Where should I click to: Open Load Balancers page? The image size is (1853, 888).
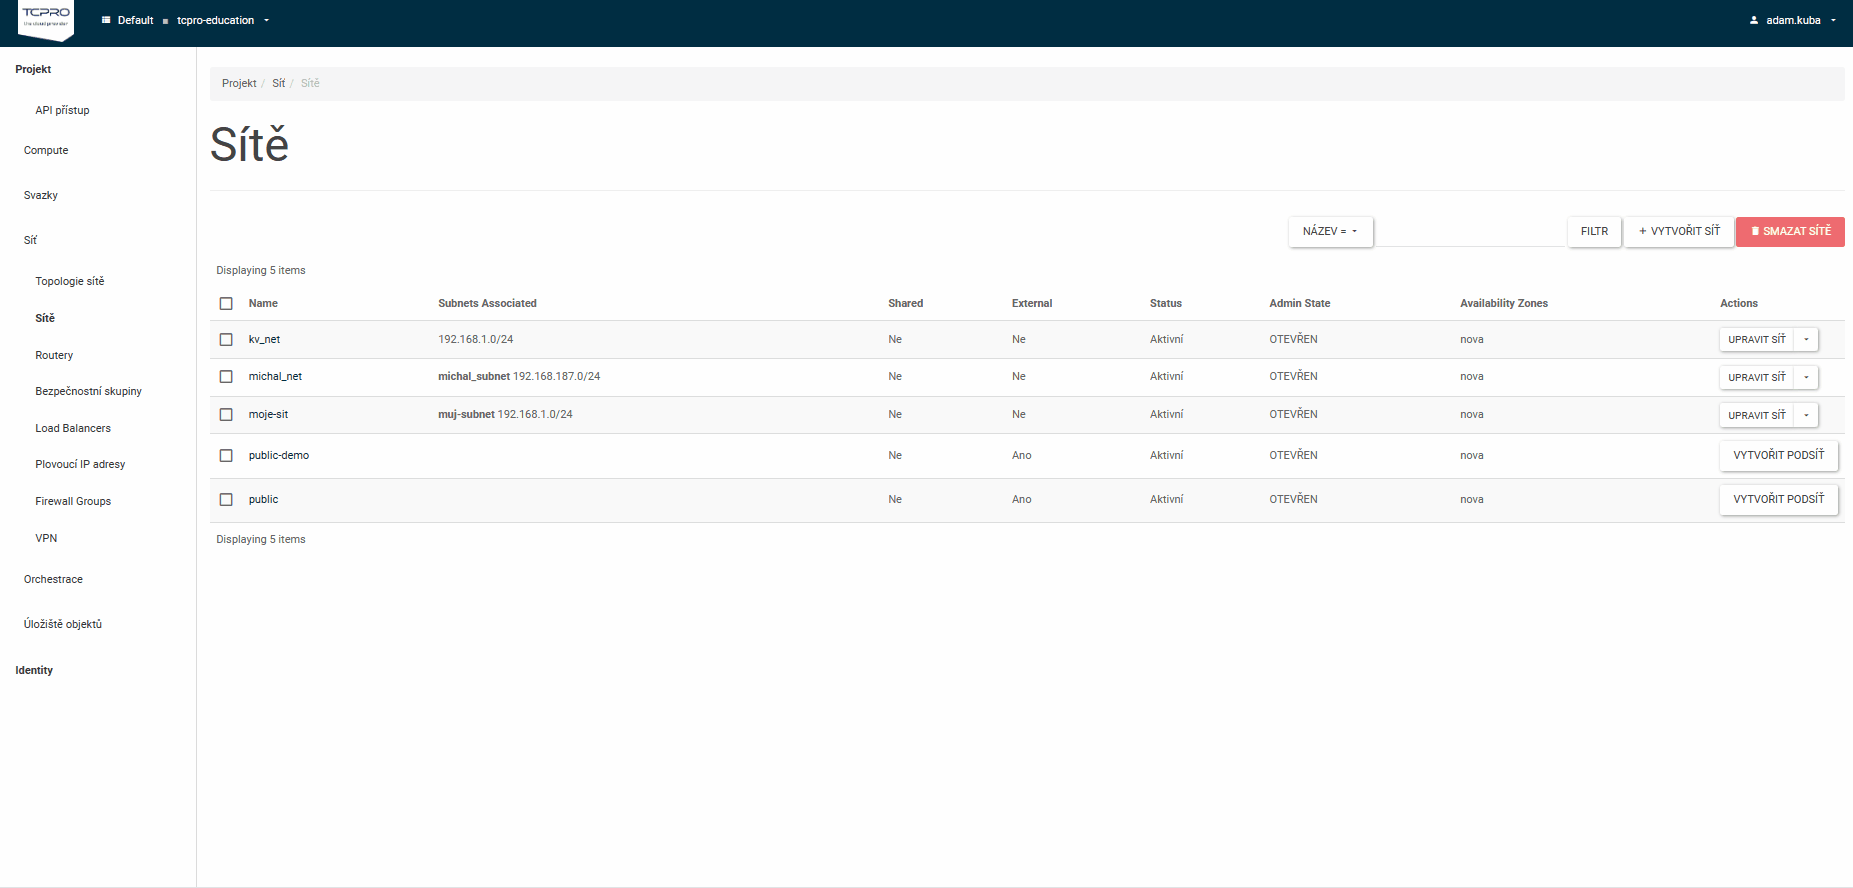click(x=73, y=428)
